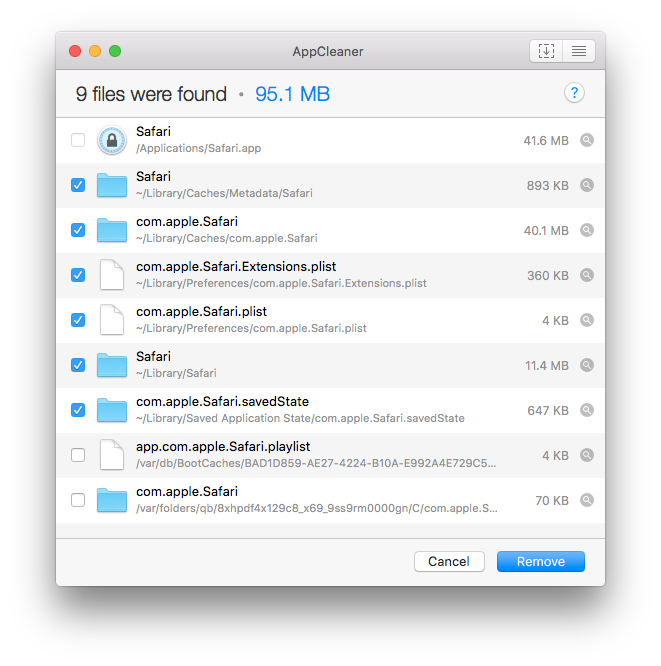Show the 11.4 MB Safari folder in Finder
661x666 pixels.
tap(587, 365)
